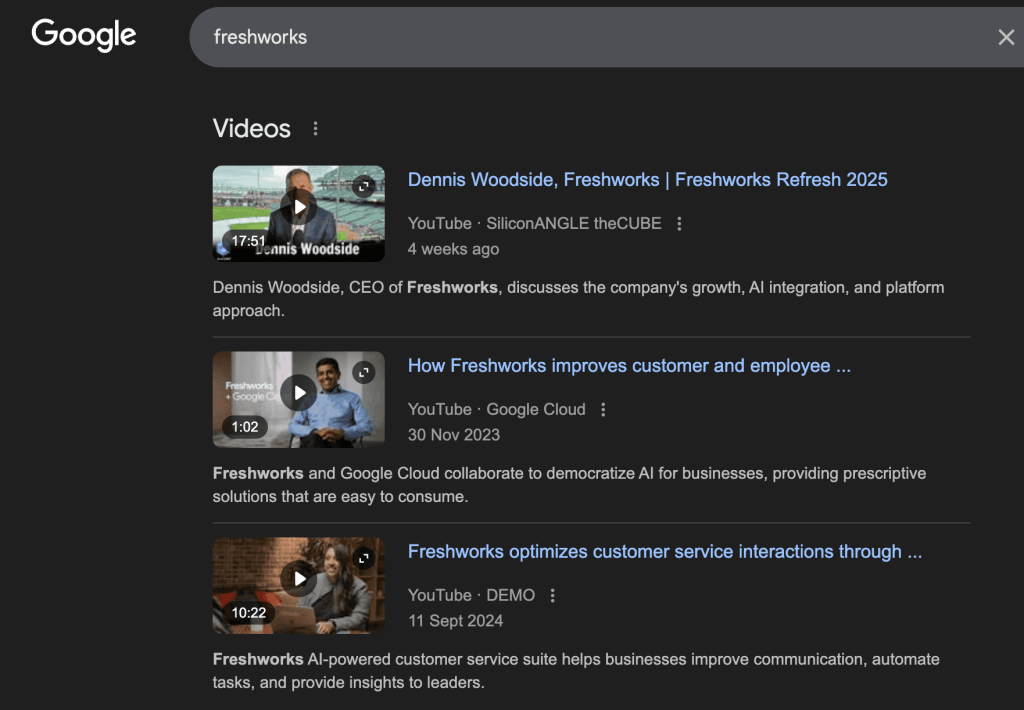The image size is (1024, 710).
Task: Click the Google logo
Action: 84,36
